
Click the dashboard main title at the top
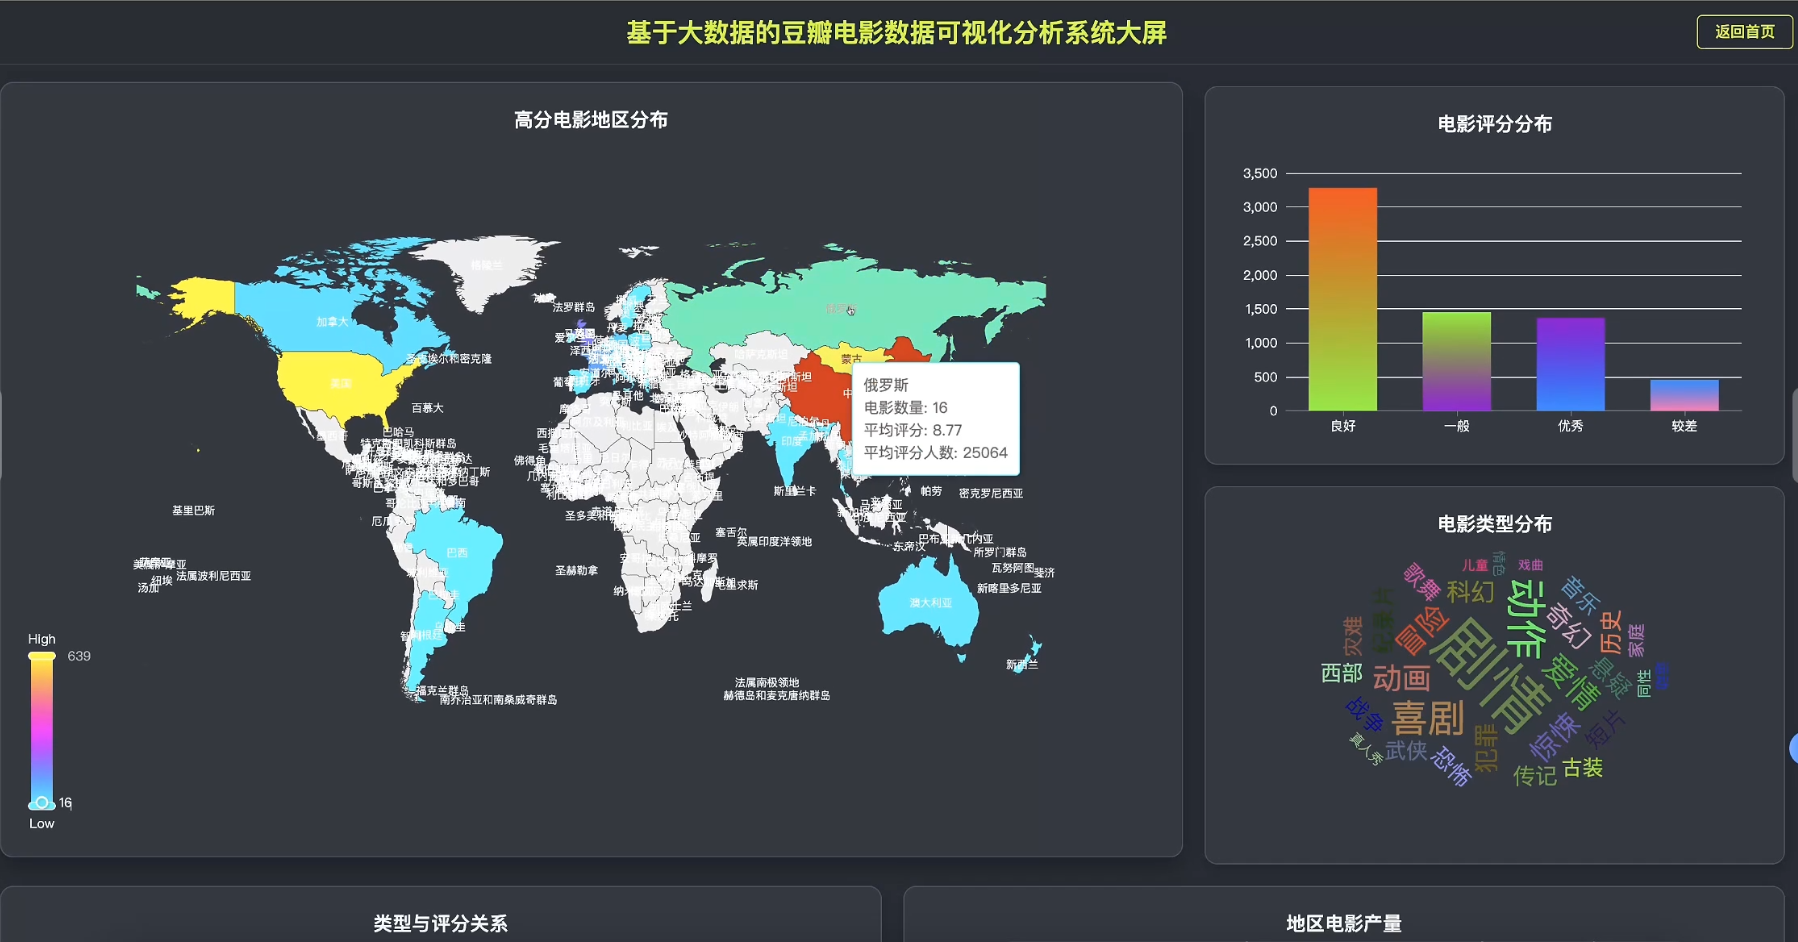click(896, 33)
